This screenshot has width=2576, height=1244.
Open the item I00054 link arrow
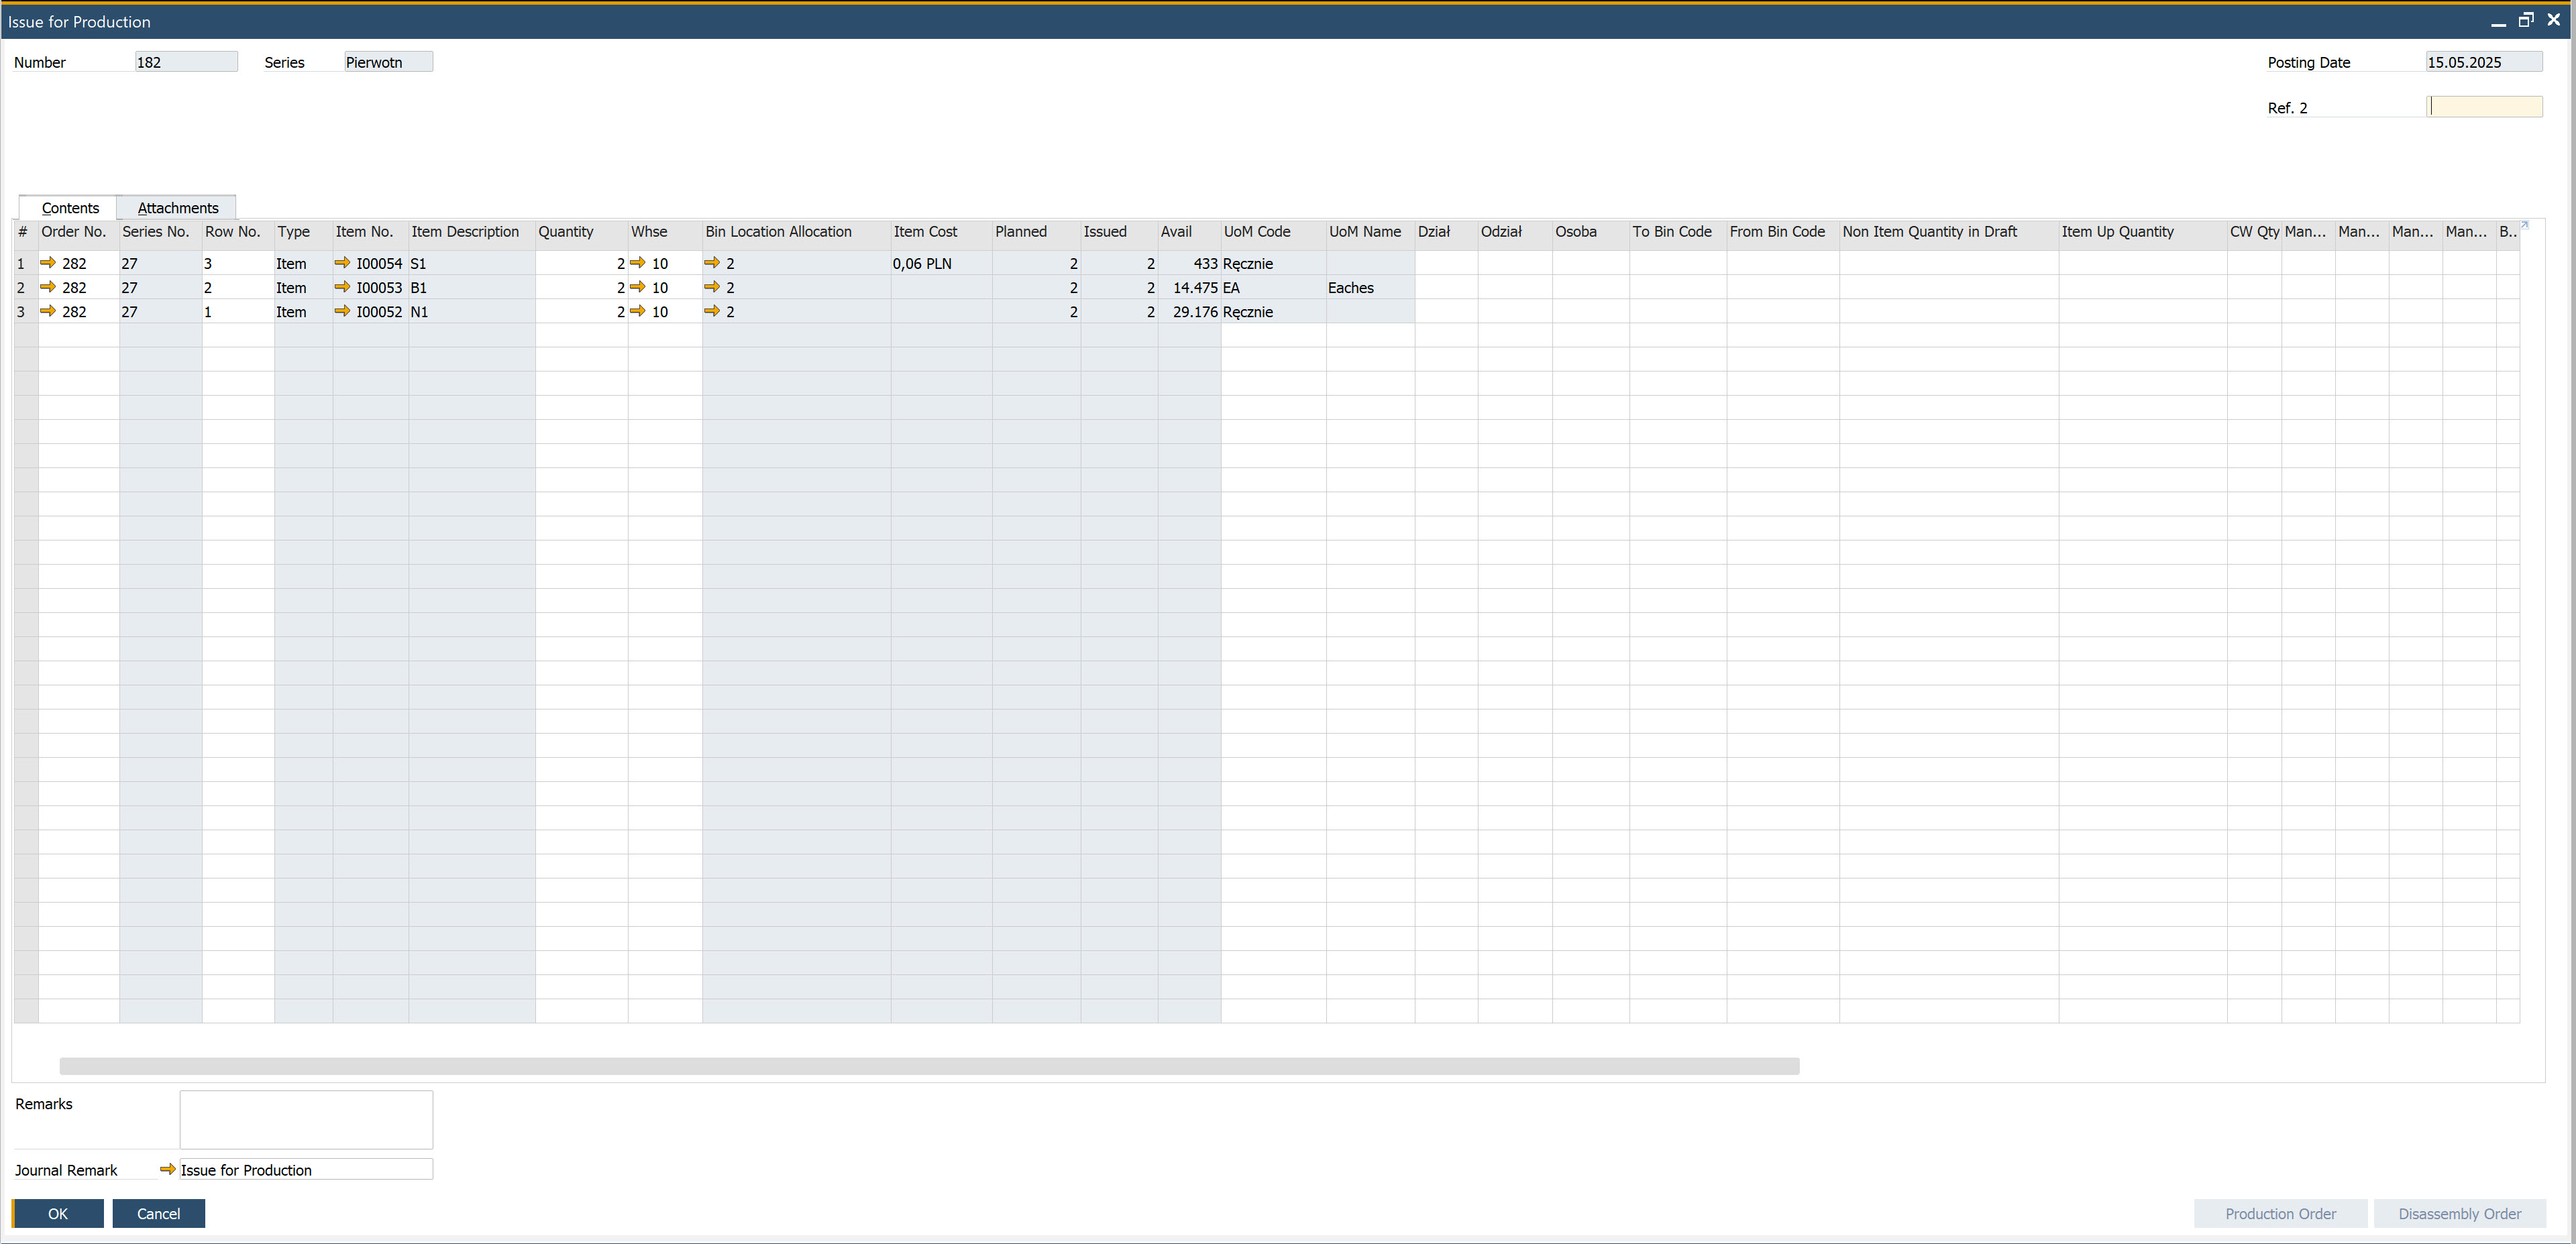(x=342, y=263)
